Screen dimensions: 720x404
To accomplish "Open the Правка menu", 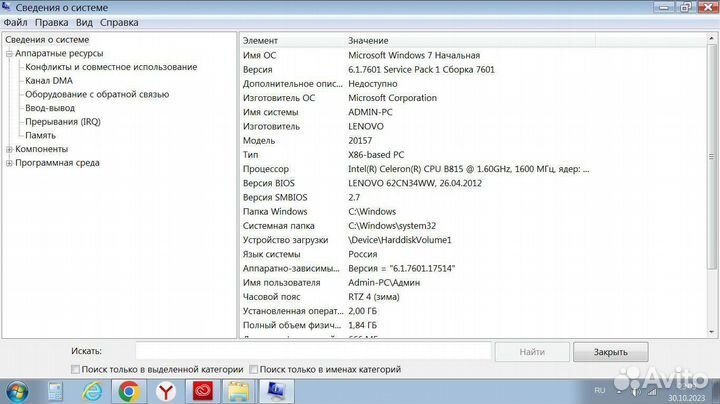I will 51,22.
